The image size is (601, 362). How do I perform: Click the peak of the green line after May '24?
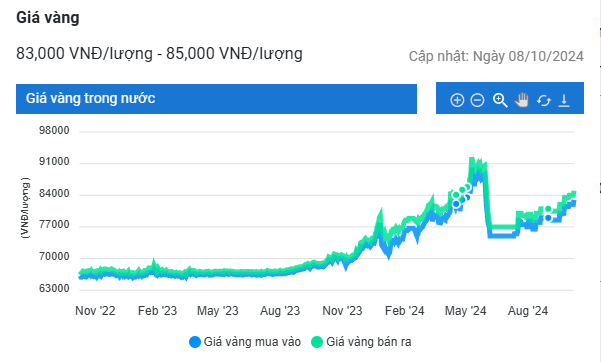(471, 159)
